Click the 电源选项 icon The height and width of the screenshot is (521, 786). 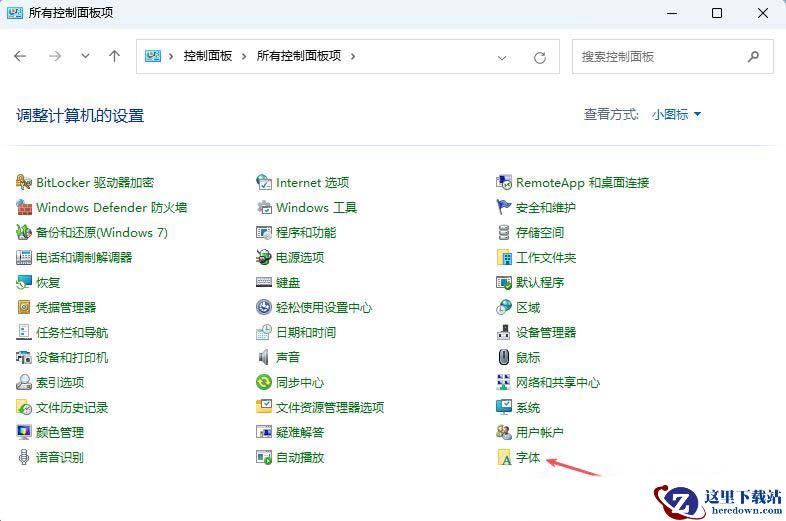click(264, 257)
